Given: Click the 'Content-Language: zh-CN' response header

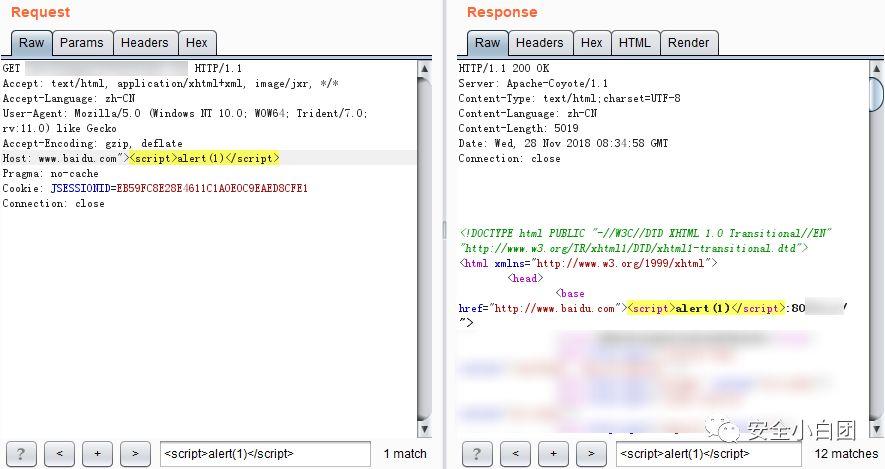Looking at the screenshot, I should (x=528, y=113).
